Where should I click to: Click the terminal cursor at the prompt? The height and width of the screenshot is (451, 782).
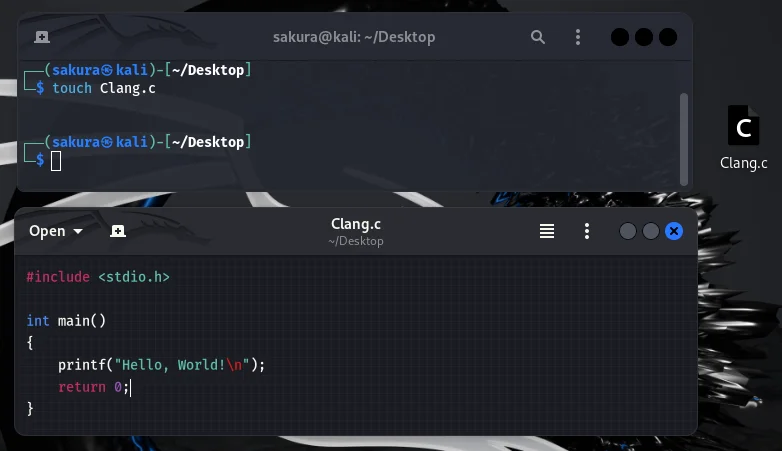[56, 161]
